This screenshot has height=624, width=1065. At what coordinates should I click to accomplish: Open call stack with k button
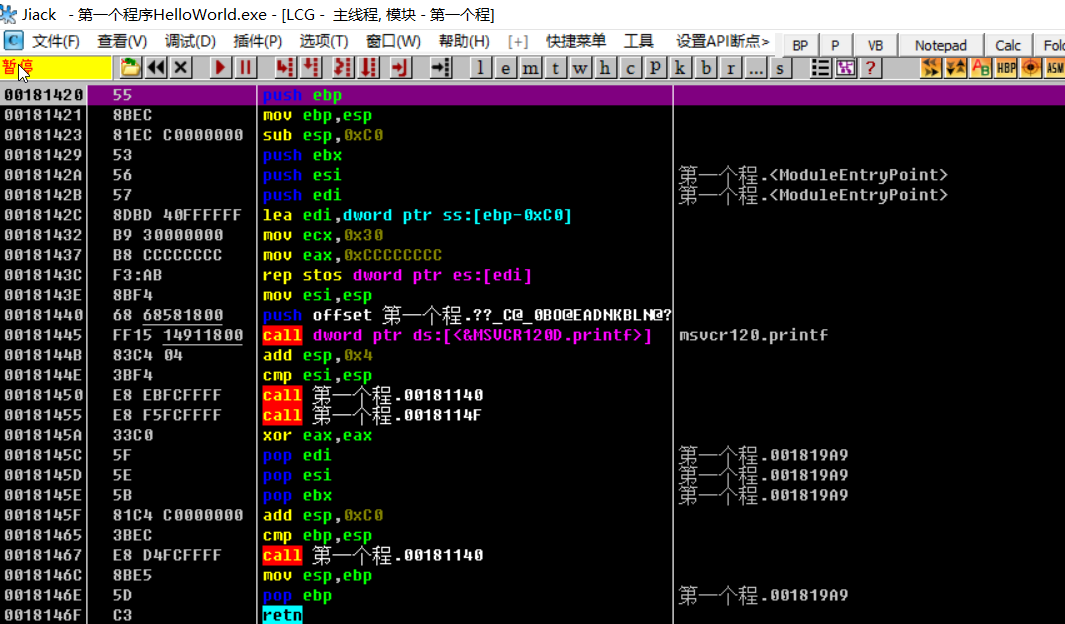[680, 68]
